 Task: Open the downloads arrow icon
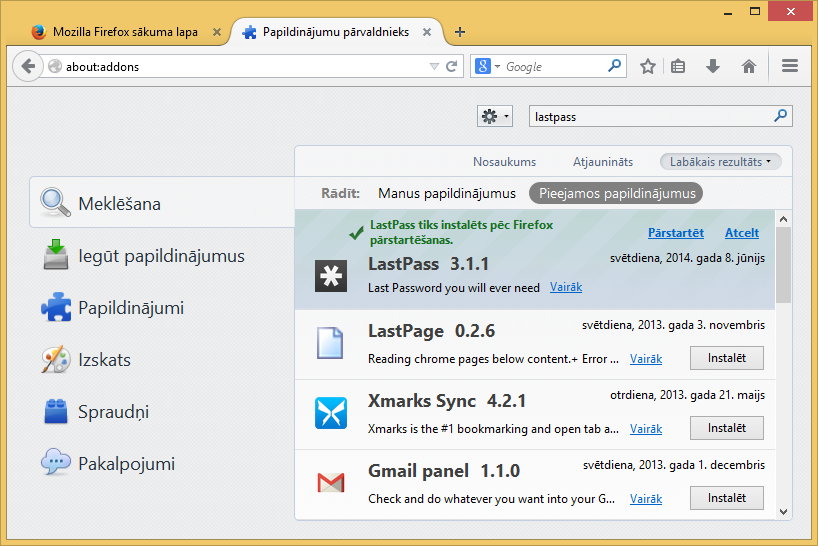click(x=713, y=66)
